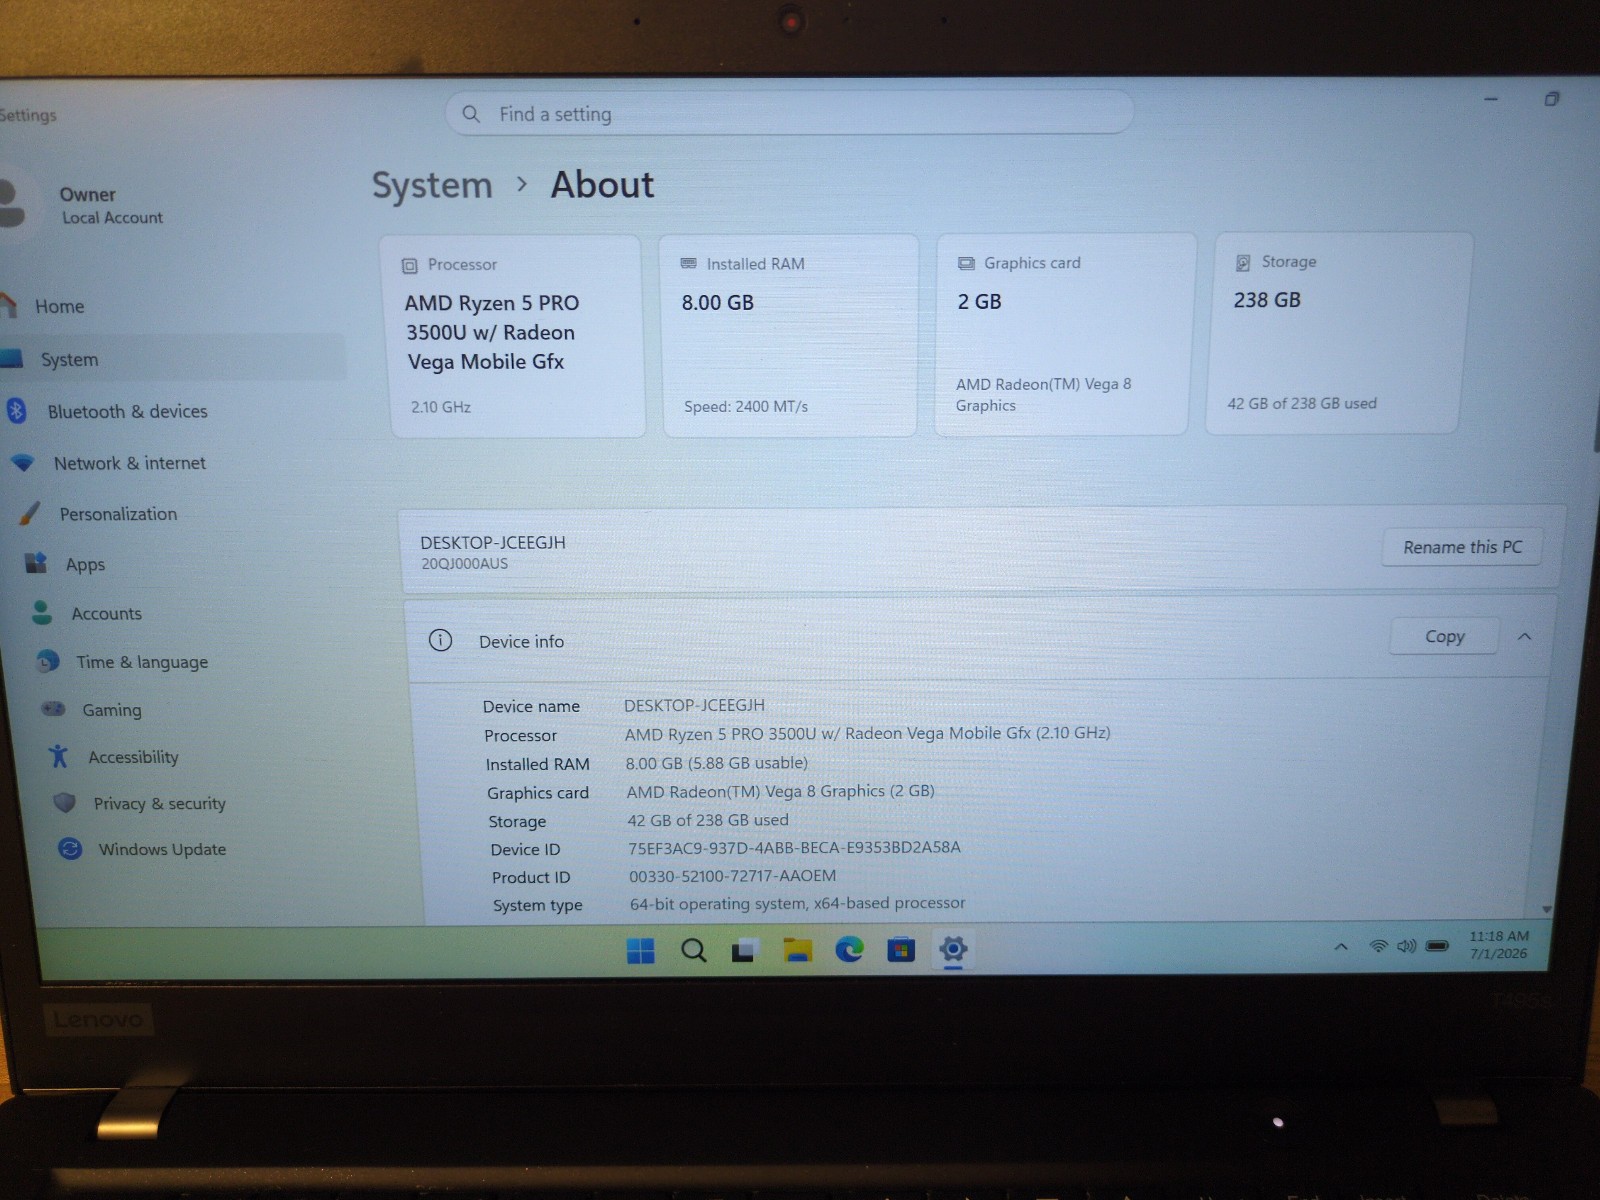Collapse the Device info section
Viewport: 1600px width, 1200px height.
pyautogui.click(x=1524, y=636)
